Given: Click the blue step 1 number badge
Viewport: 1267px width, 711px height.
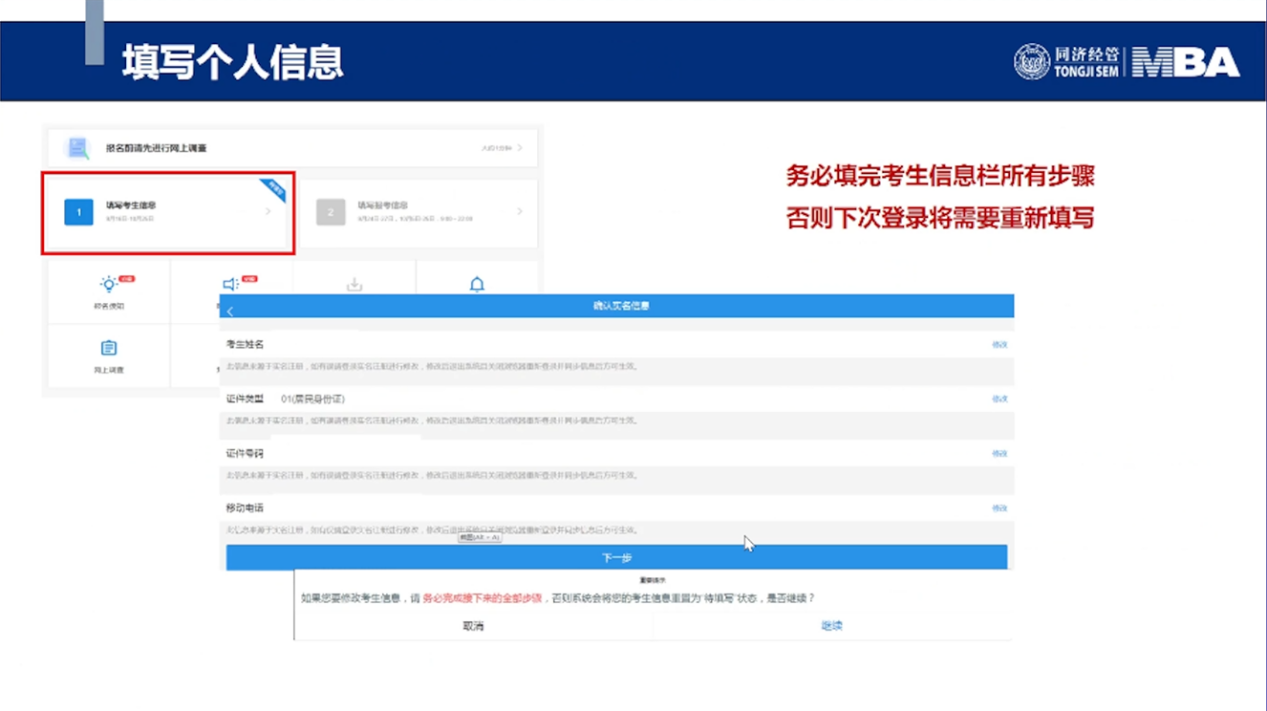Looking at the screenshot, I should [79, 212].
